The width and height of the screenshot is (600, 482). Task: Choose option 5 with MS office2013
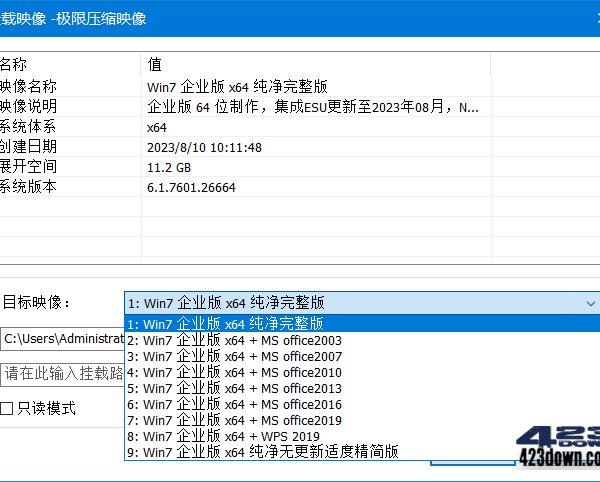[x=234, y=388]
